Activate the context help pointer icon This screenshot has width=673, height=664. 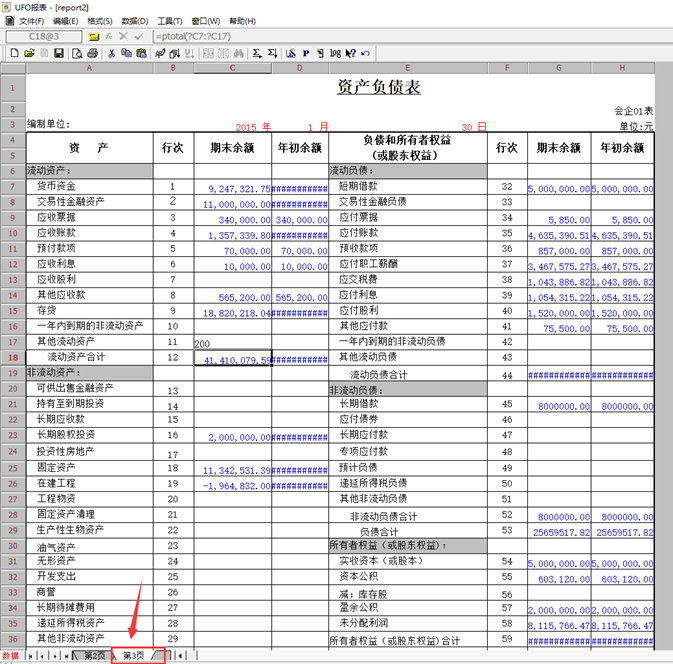tap(350, 53)
